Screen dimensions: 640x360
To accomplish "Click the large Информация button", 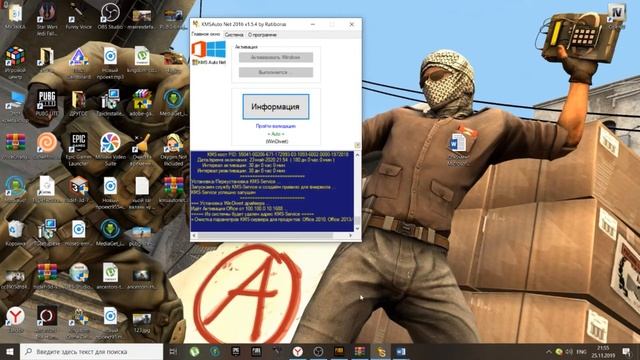I will click(x=276, y=107).
